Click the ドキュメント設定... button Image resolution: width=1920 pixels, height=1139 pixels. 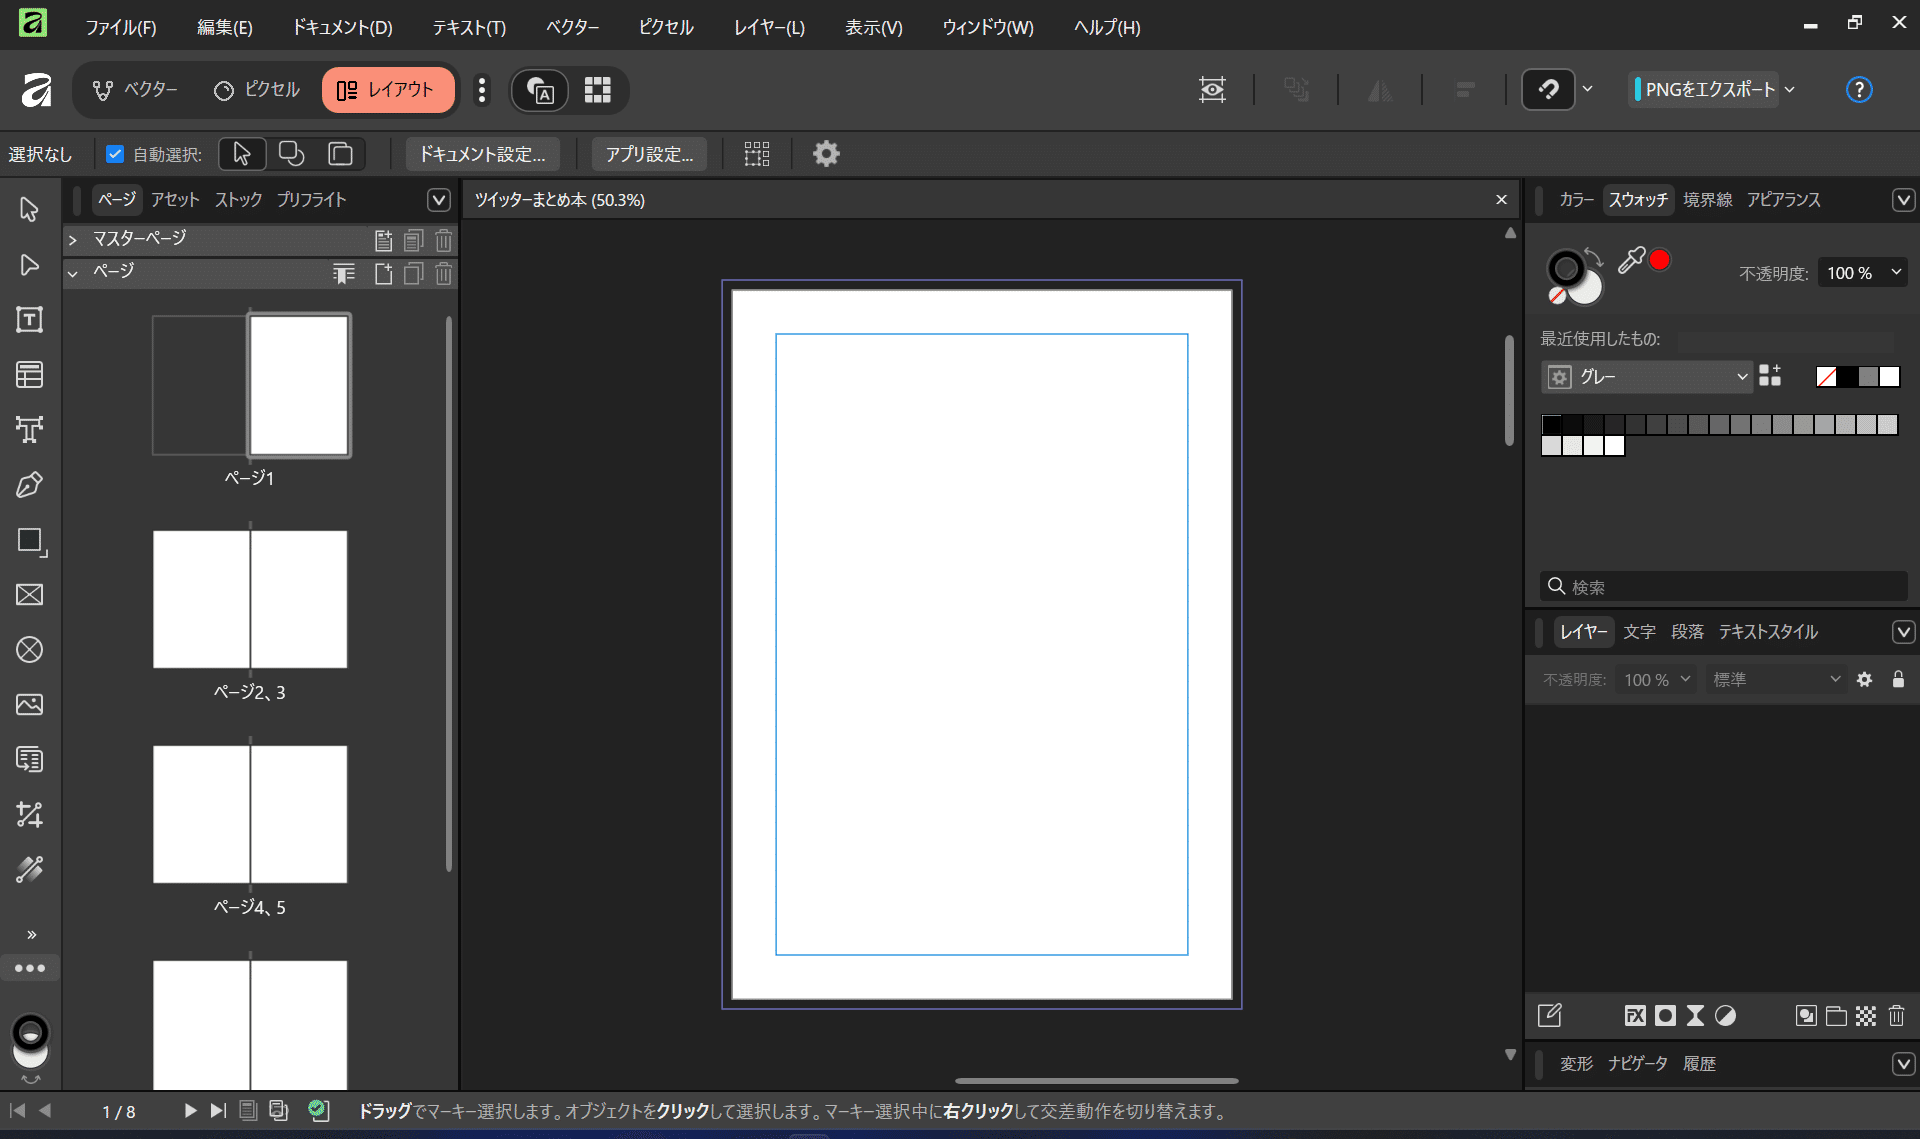click(x=482, y=154)
